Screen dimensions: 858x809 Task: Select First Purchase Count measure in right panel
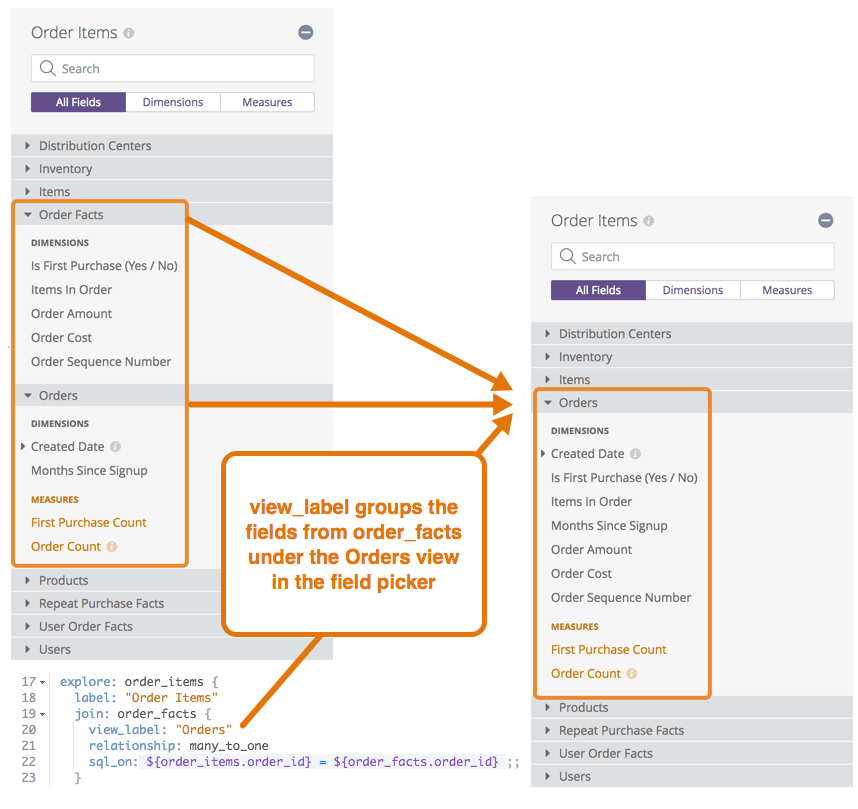(608, 649)
